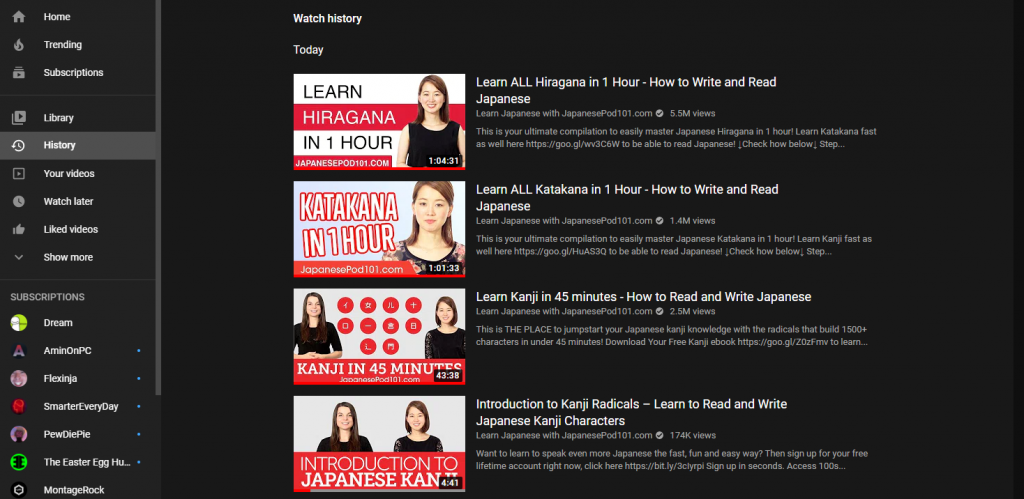The image size is (1024, 499).
Task: Go to Subscriptions menu label
Action: click(x=73, y=72)
